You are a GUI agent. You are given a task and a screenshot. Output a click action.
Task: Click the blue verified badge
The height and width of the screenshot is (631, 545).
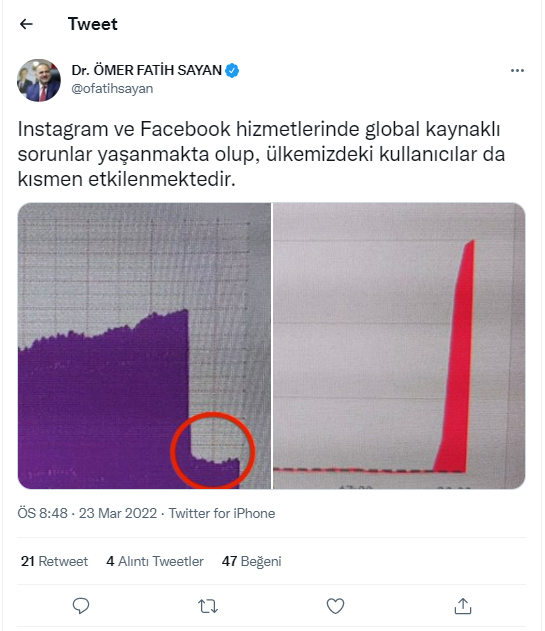(232, 70)
